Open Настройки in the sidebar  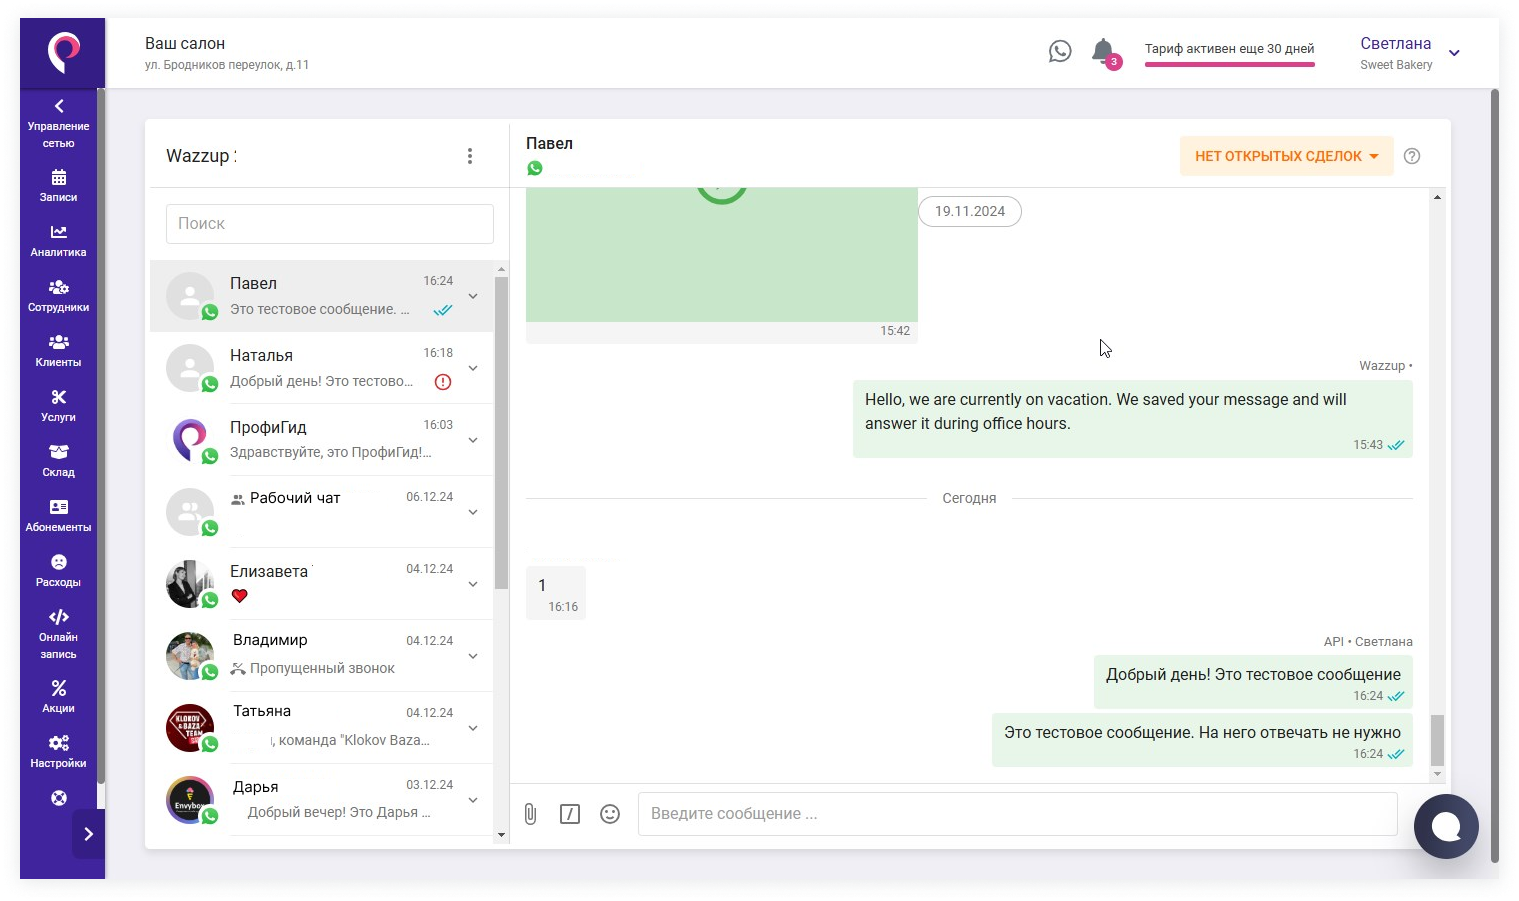pos(58,751)
